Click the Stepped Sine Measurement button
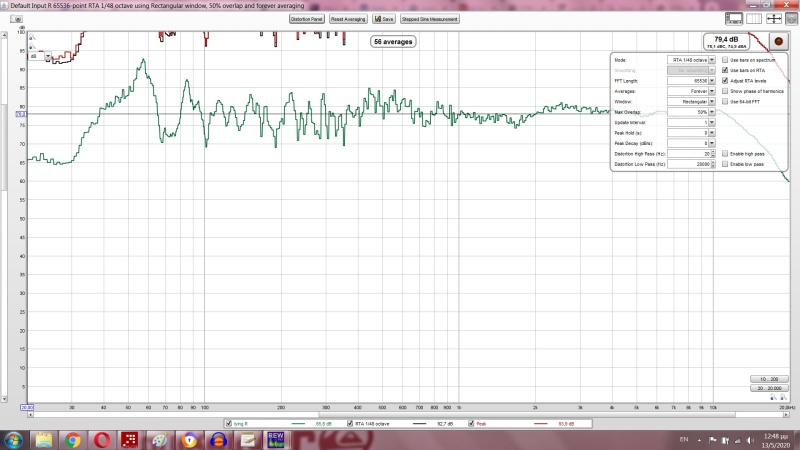The height and width of the screenshot is (450, 800). [430, 19]
